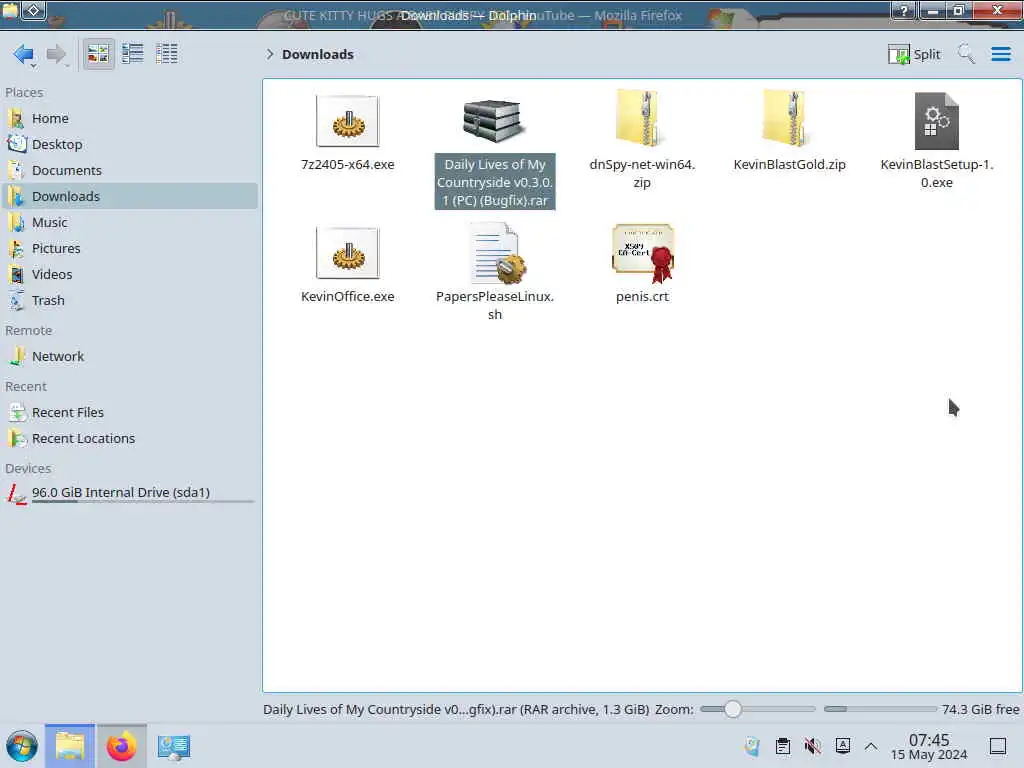
Task: Open Recent Files
Action: tap(130, 413)
